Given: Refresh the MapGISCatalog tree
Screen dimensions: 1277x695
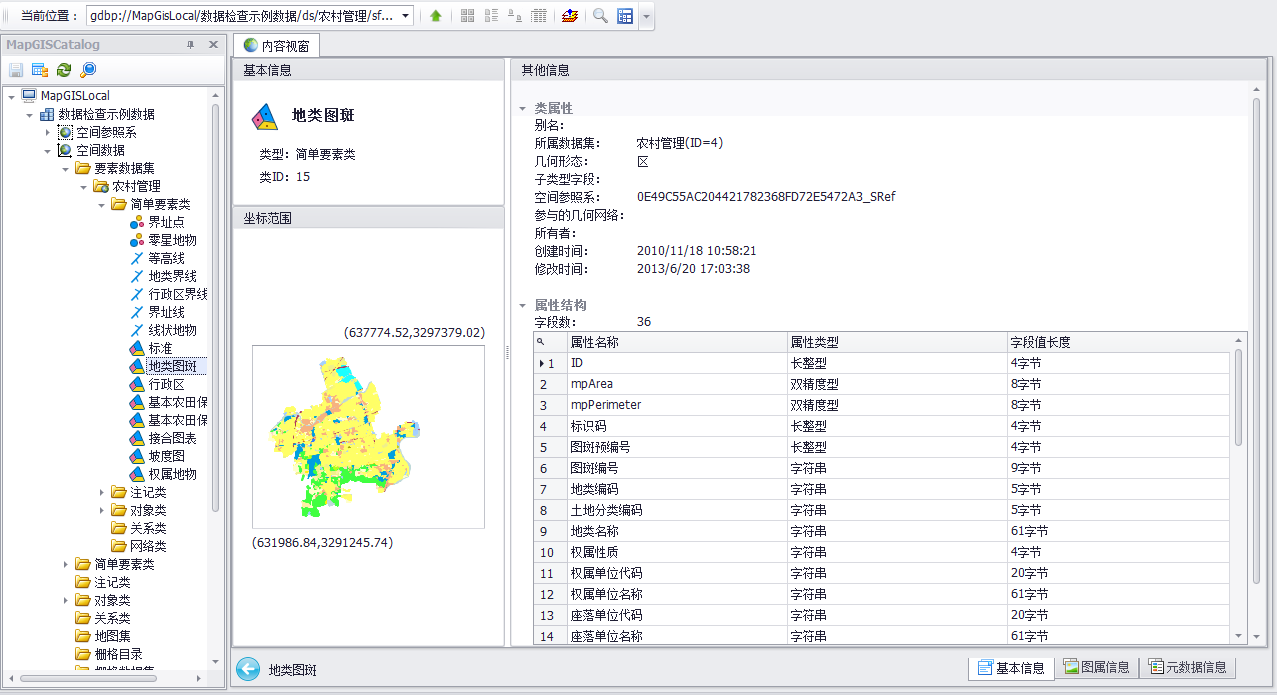Looking at the screenshot, I should click(64, 70).
